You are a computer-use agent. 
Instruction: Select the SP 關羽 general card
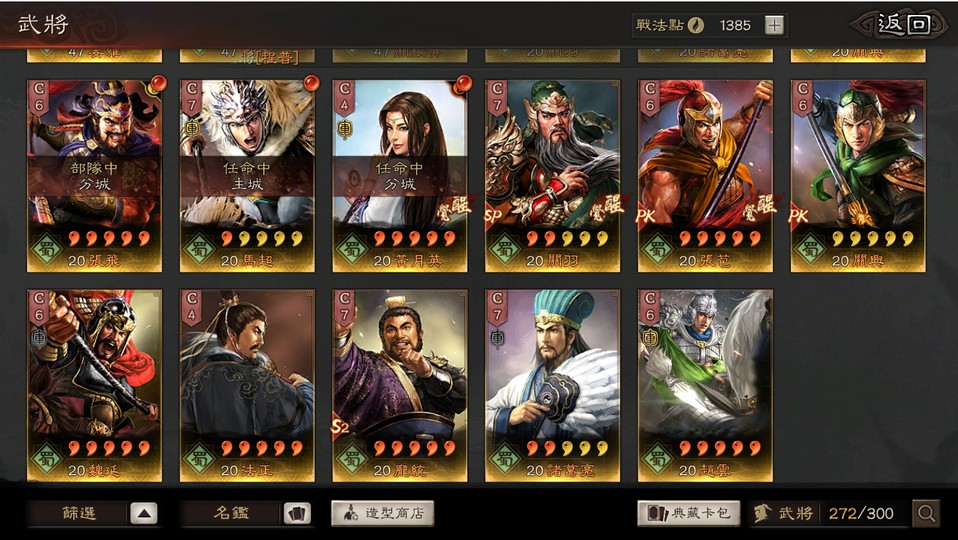[x=553, y=176]
